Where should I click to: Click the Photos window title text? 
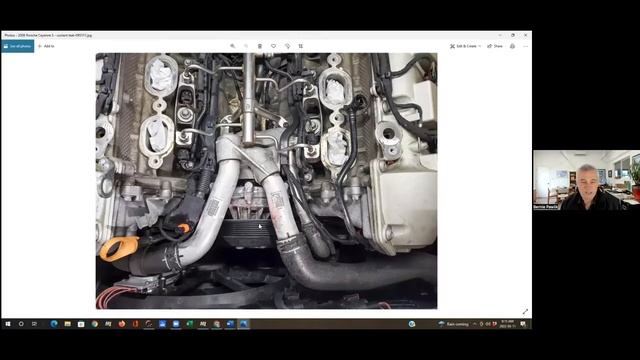coord(48,36)
